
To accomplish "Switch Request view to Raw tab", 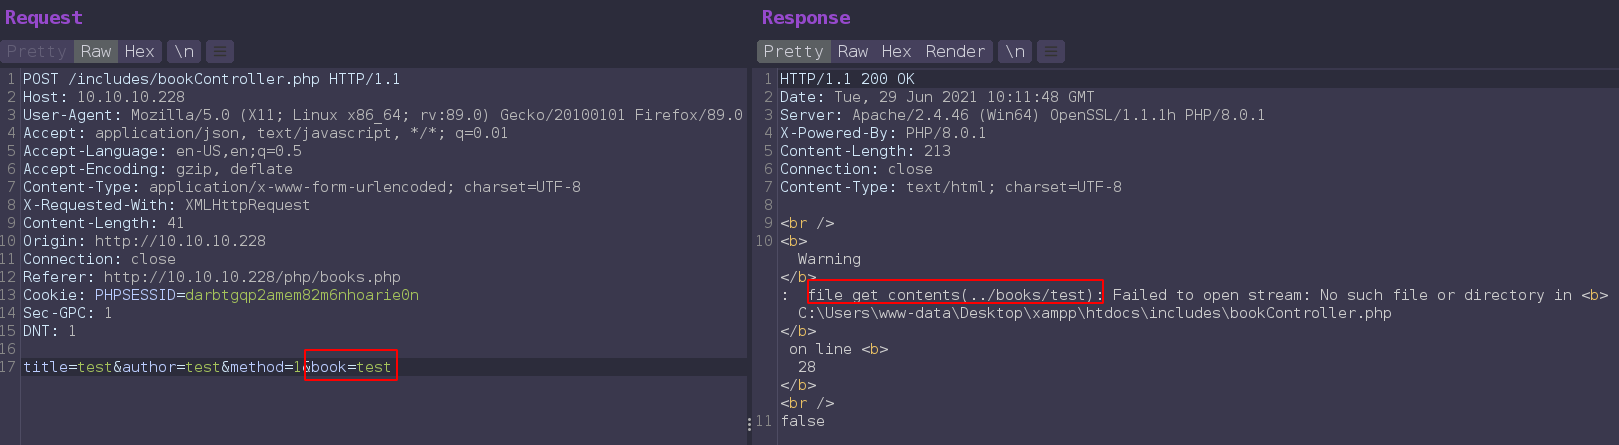I will point(96,51).
